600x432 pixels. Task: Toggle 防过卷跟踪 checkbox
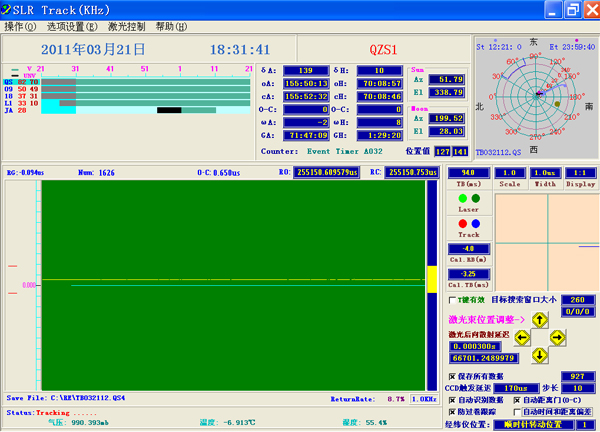point(452,412)
